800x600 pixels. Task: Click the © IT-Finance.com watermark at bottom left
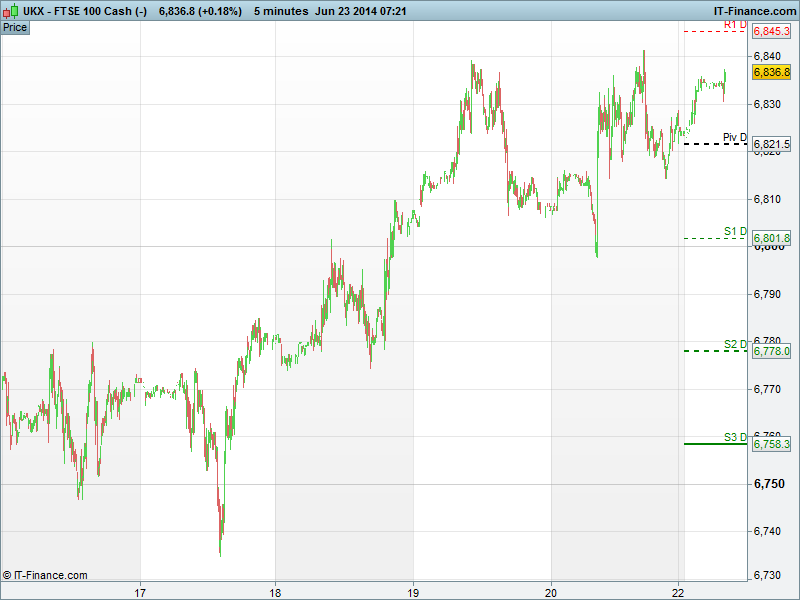[x=46, y=575]
